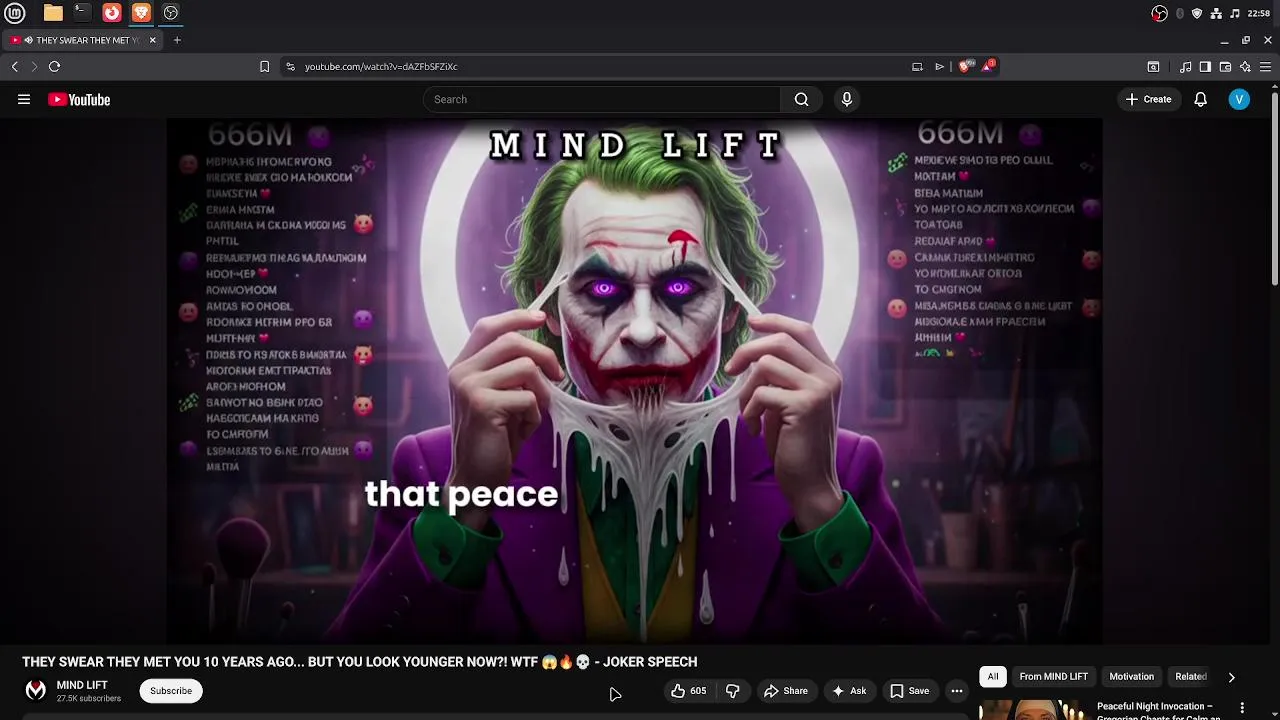Image resolution: width=1280 pixels, height=720 pixels.
Task: Ask about this video
Action: coord(849,691)
